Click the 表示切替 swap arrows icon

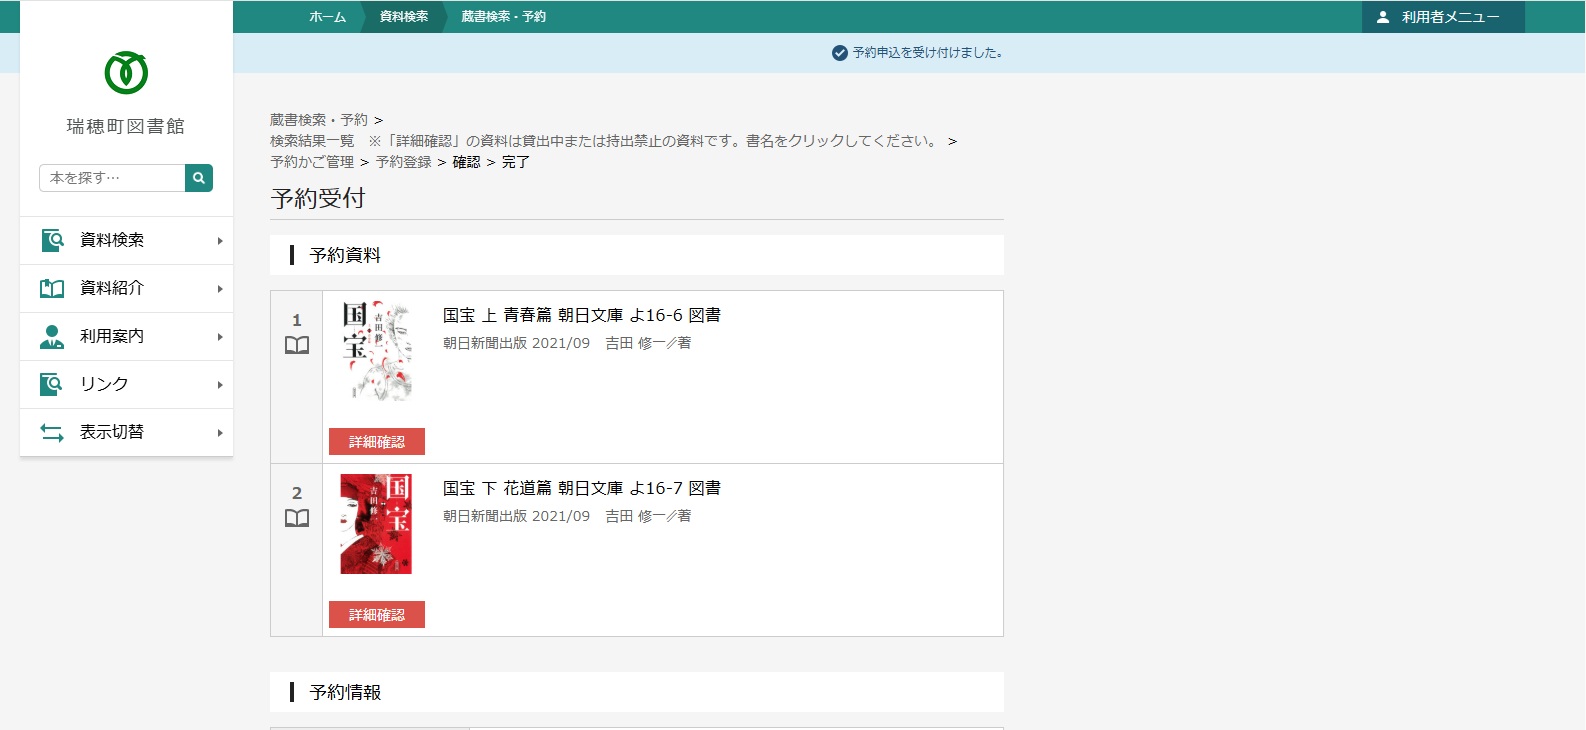(52, 432)
